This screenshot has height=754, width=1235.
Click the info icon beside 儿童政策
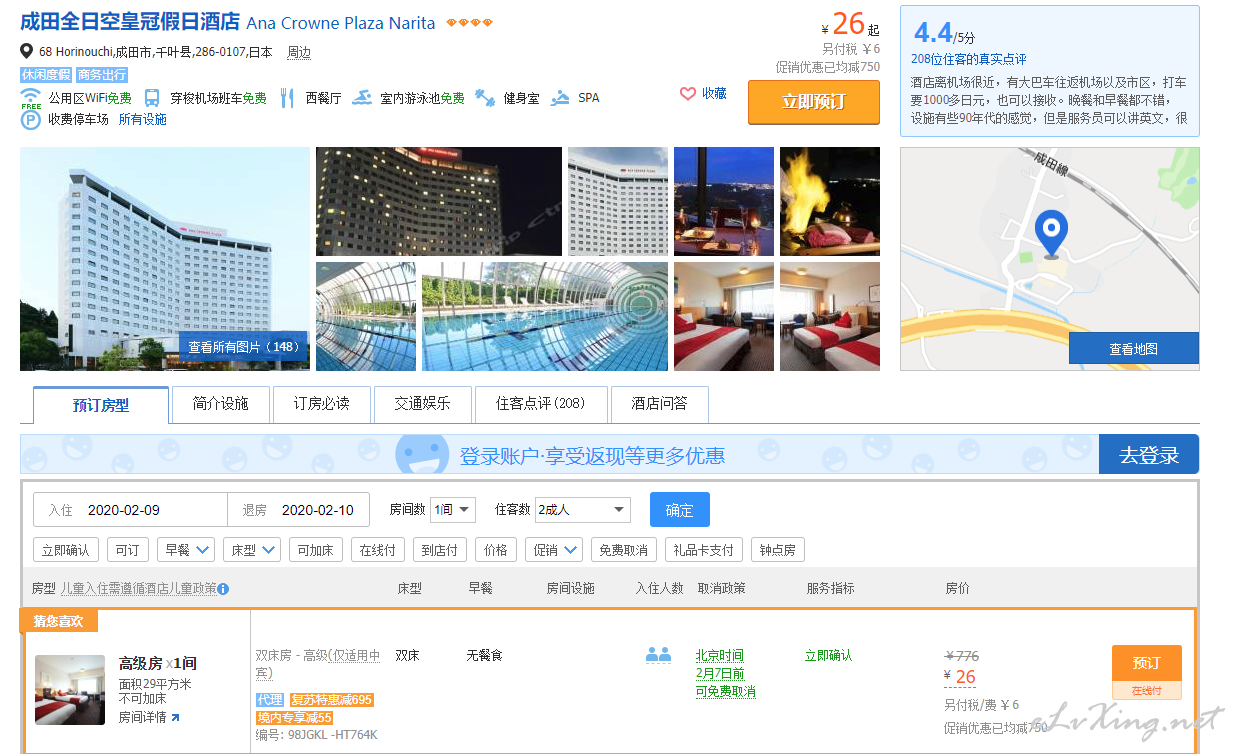223,589
